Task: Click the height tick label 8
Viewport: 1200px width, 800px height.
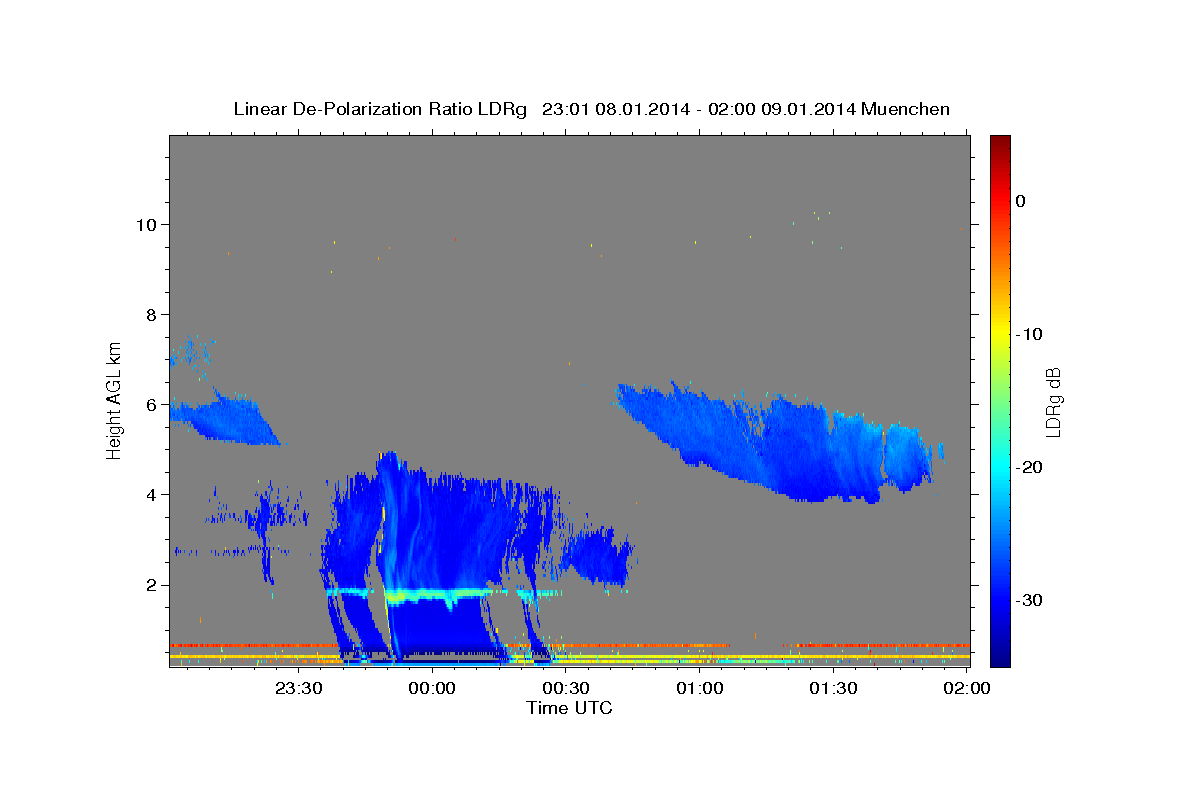Action: (x=152, y=314)
